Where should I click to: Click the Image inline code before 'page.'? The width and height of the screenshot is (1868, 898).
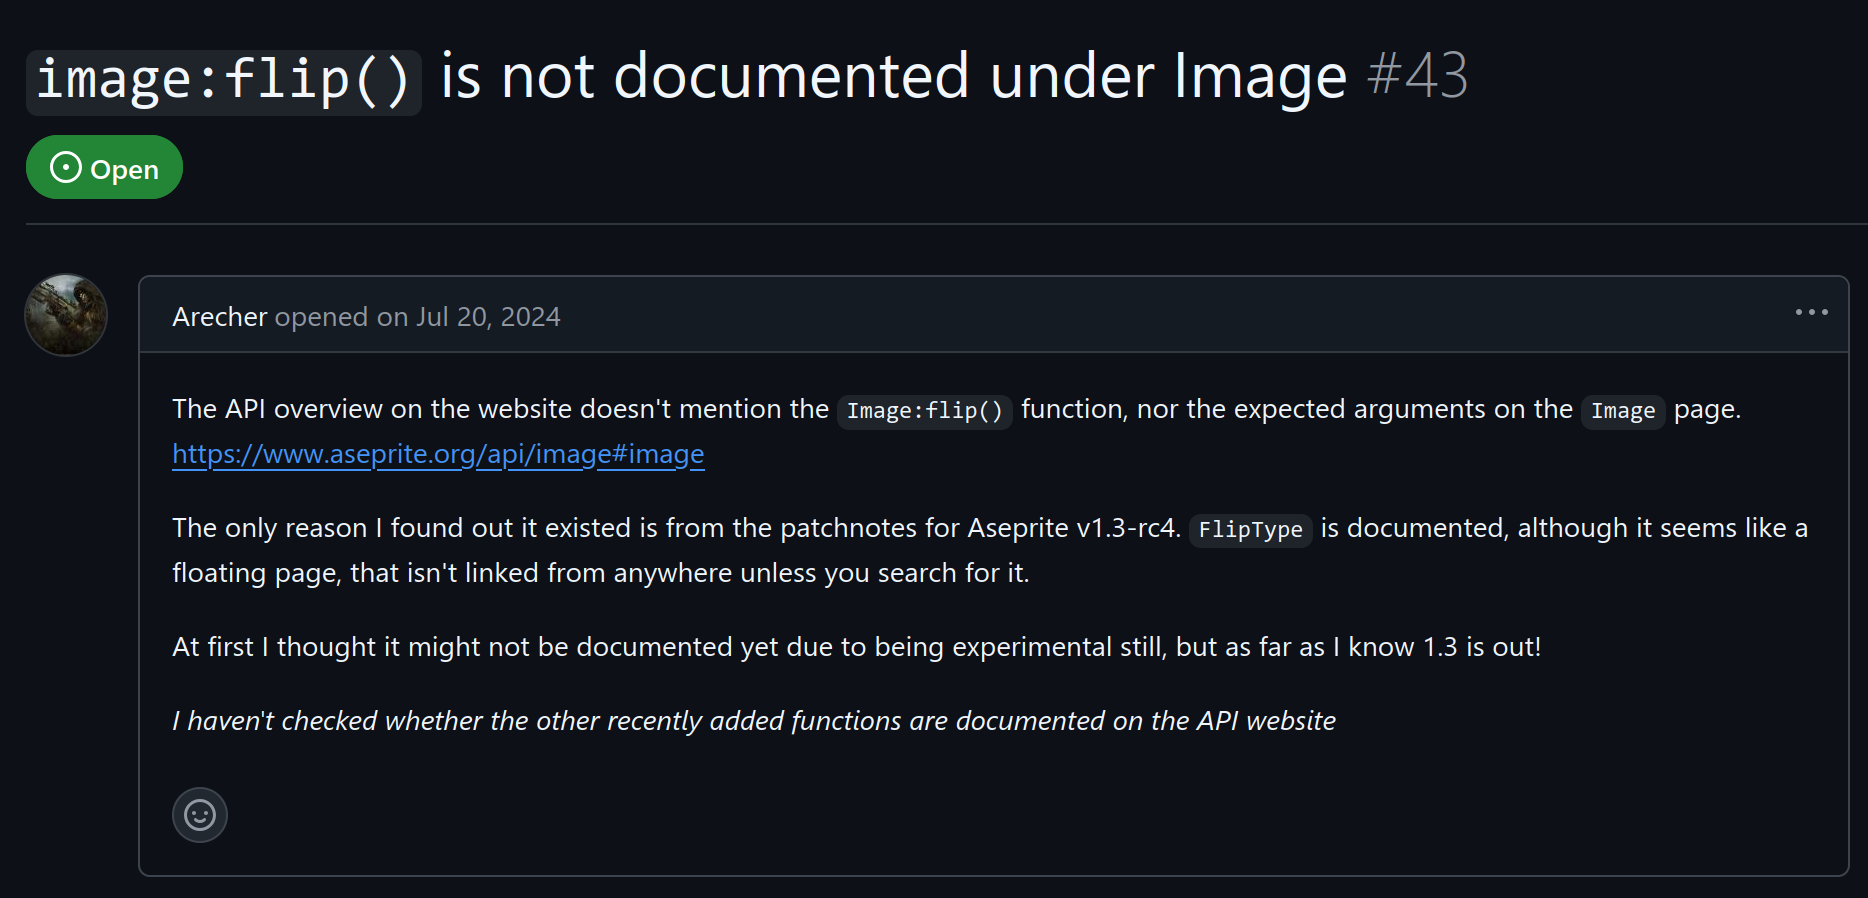pyautogui.click(x=1622, y=411)
